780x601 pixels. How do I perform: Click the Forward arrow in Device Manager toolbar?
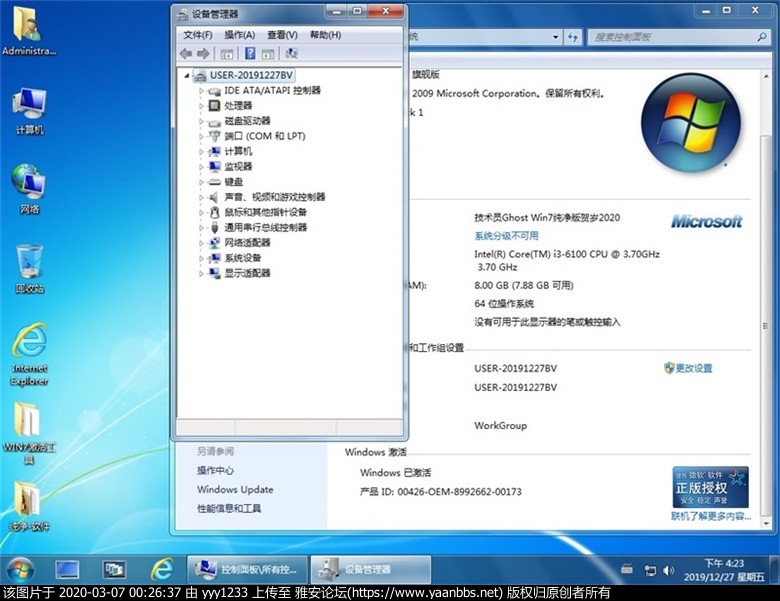click(203, 54)
